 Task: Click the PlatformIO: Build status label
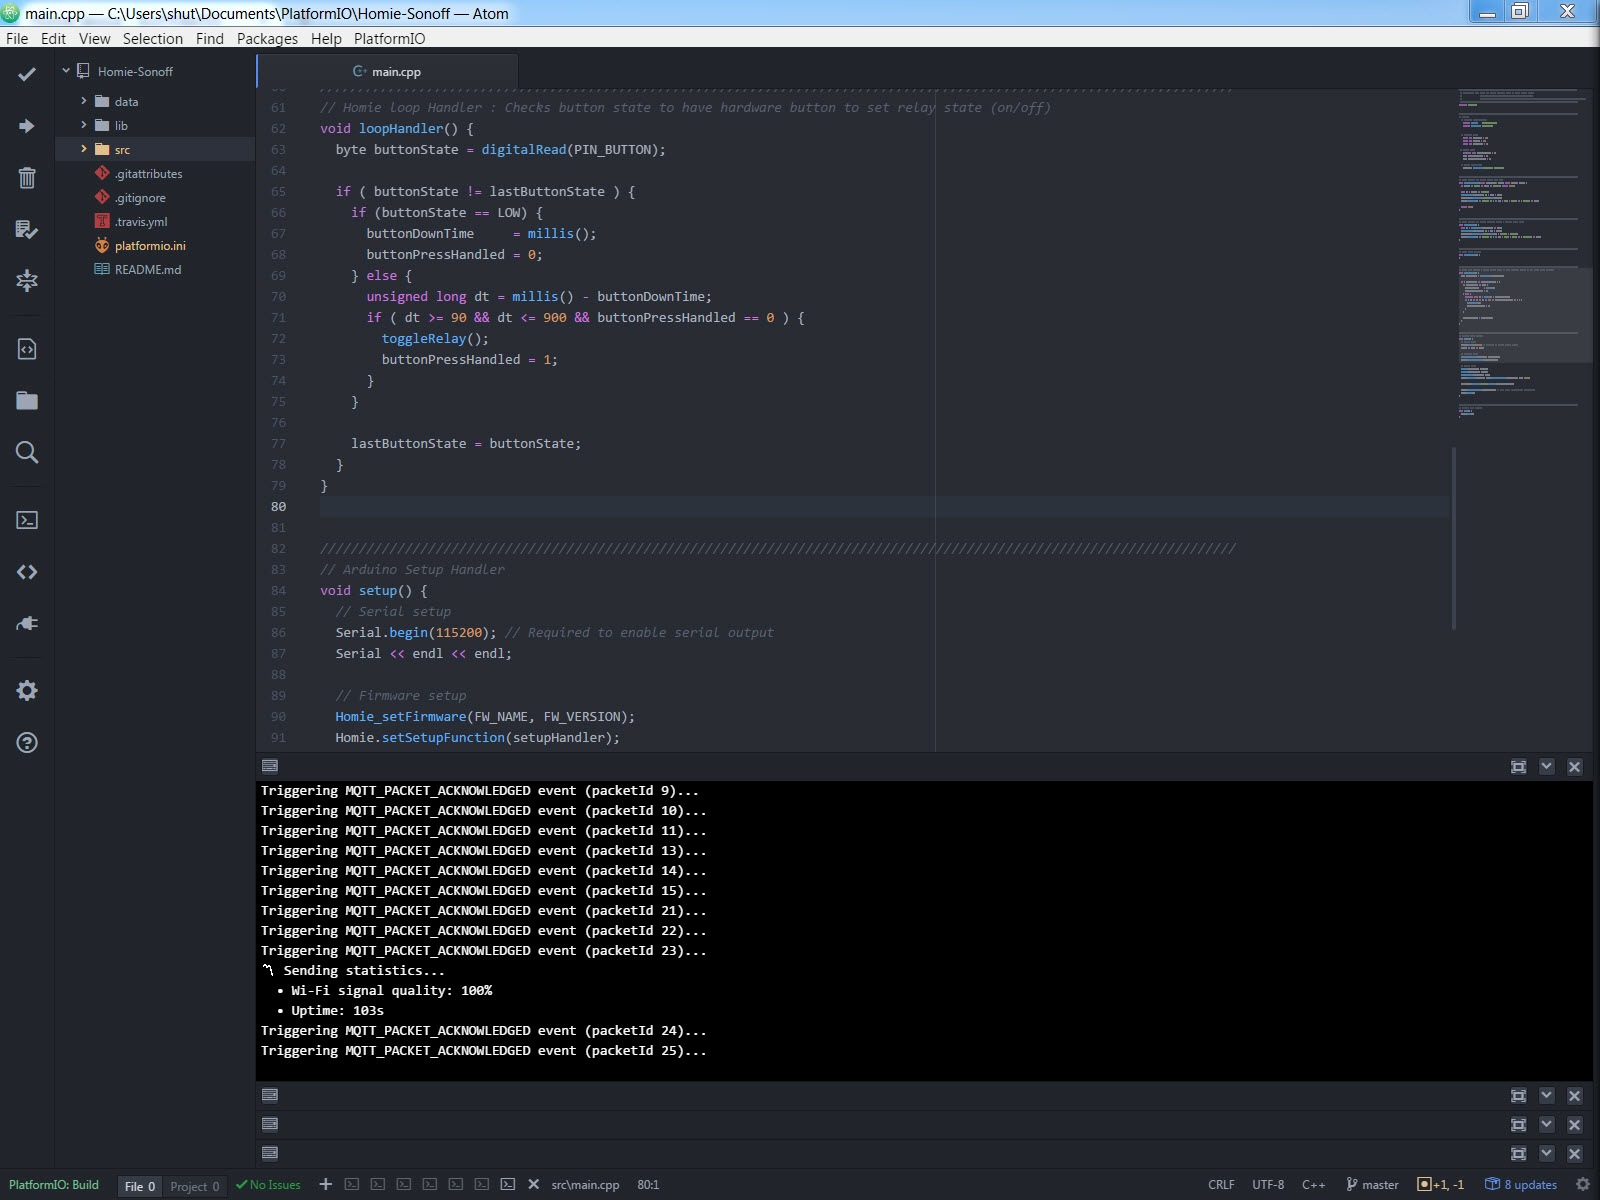[x=54, y=1185]
